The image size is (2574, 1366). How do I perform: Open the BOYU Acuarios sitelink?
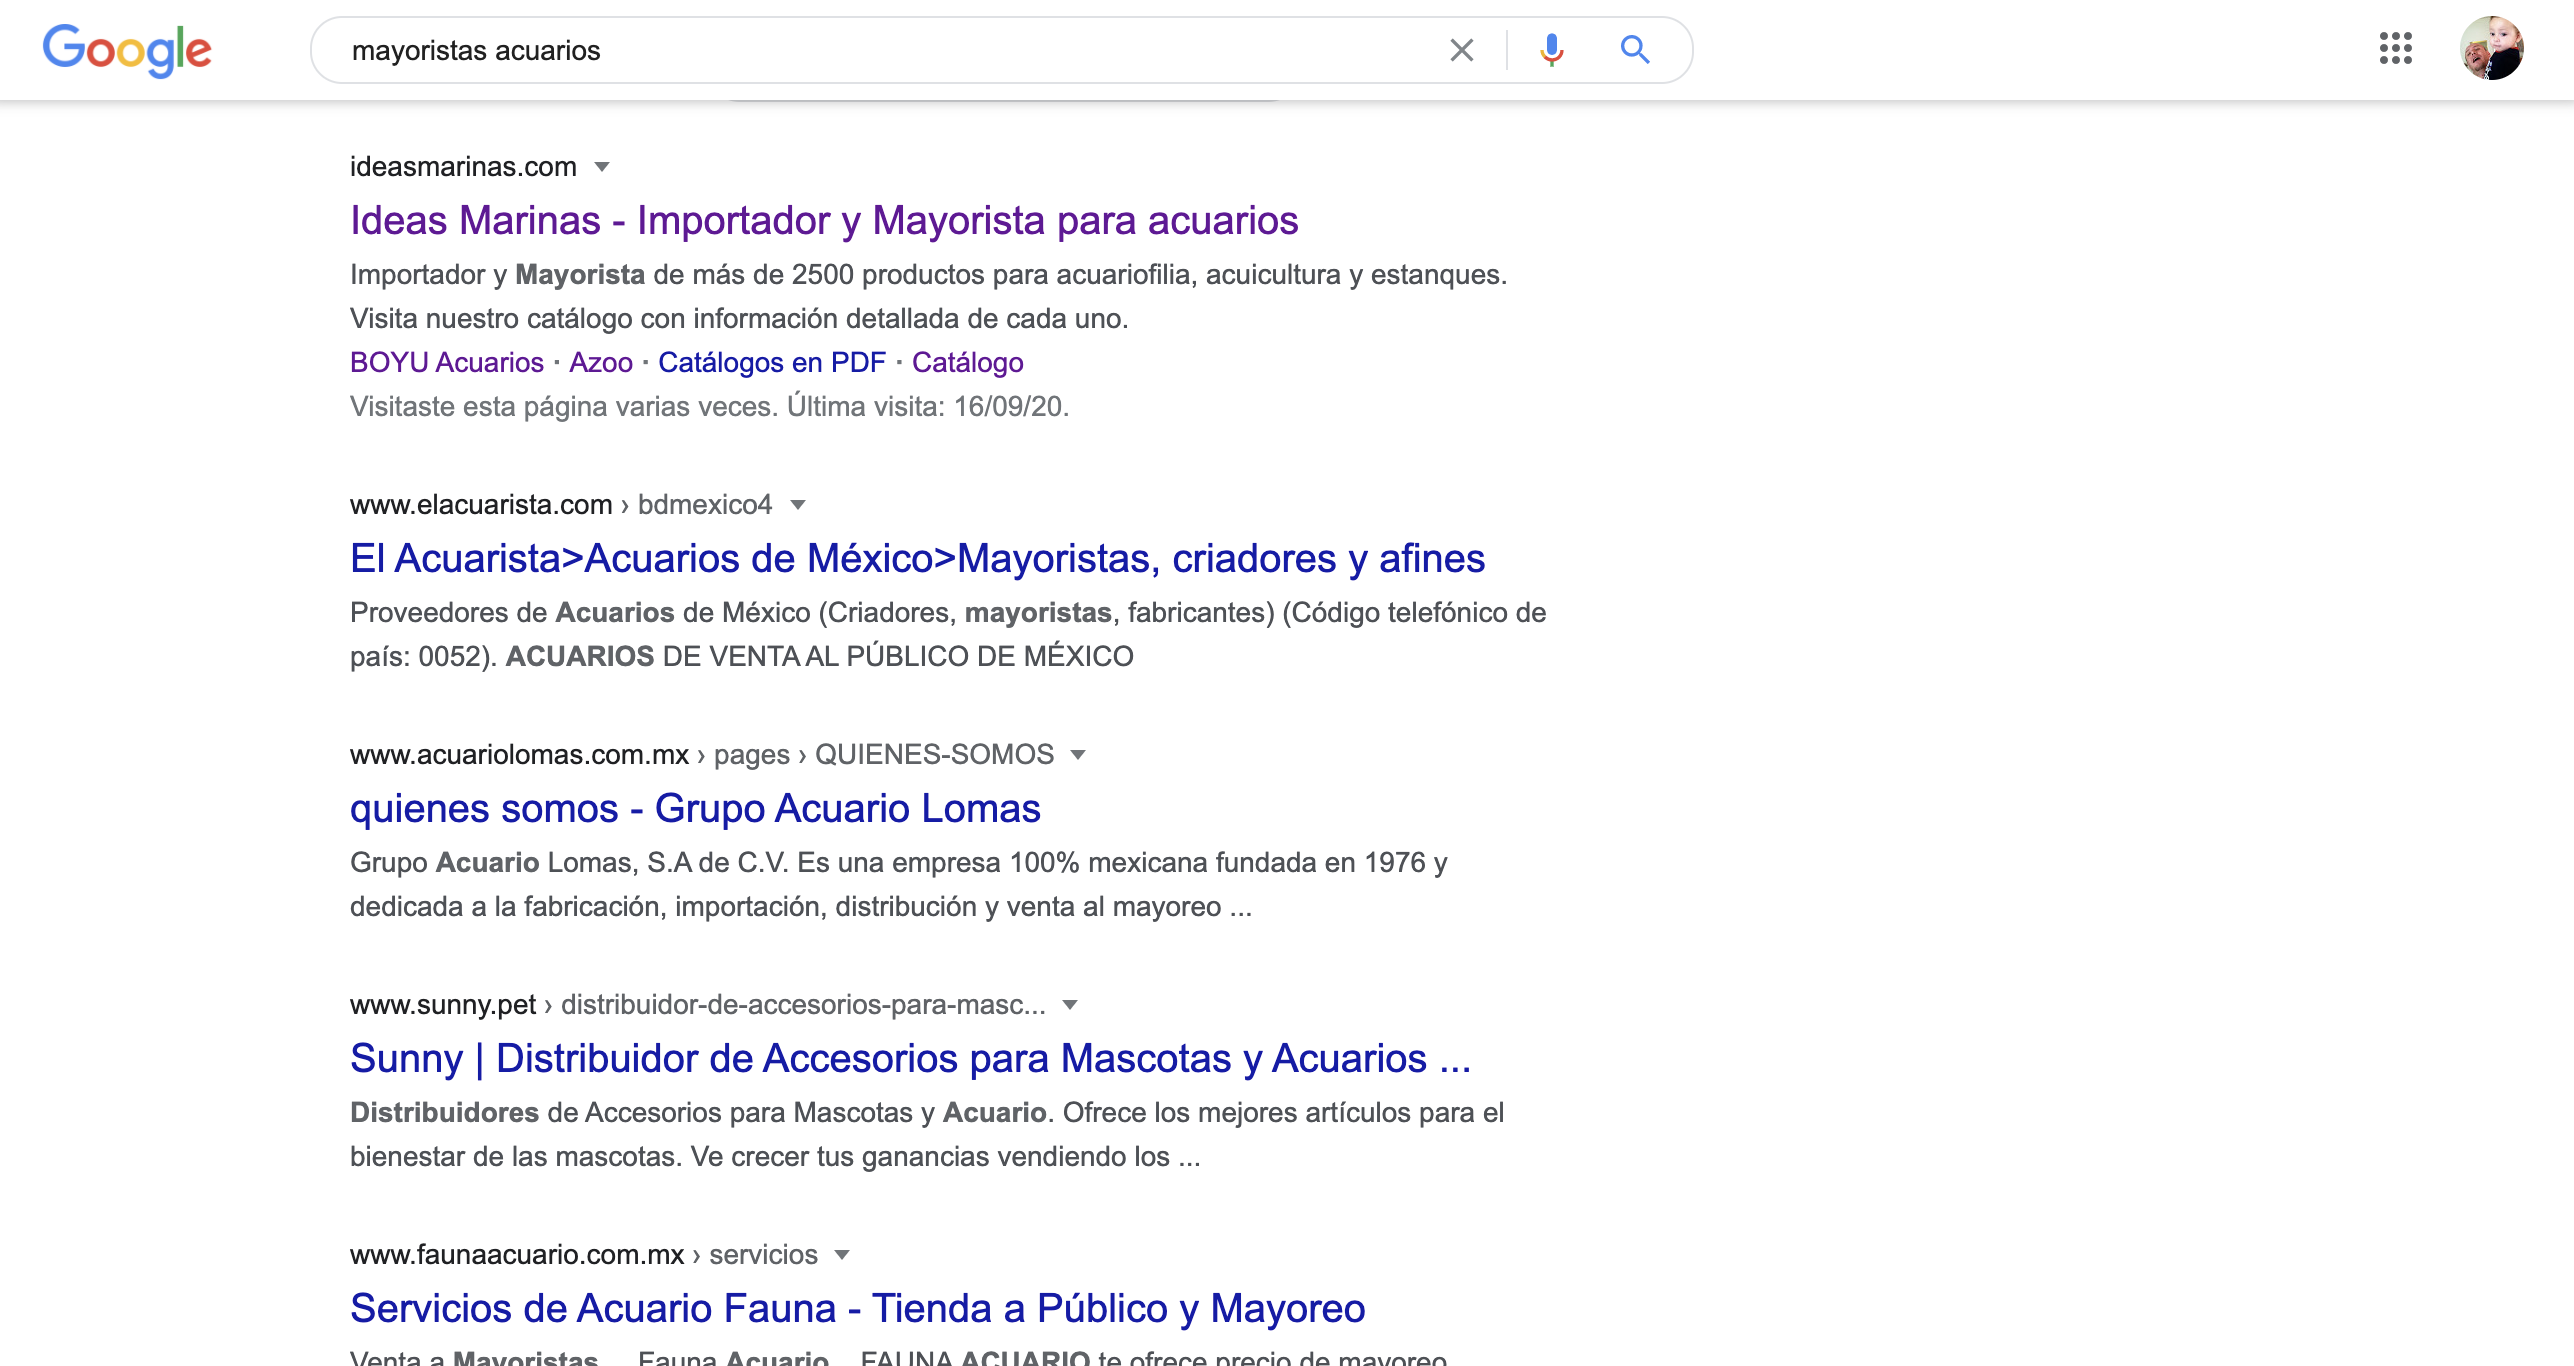point(447,362)
